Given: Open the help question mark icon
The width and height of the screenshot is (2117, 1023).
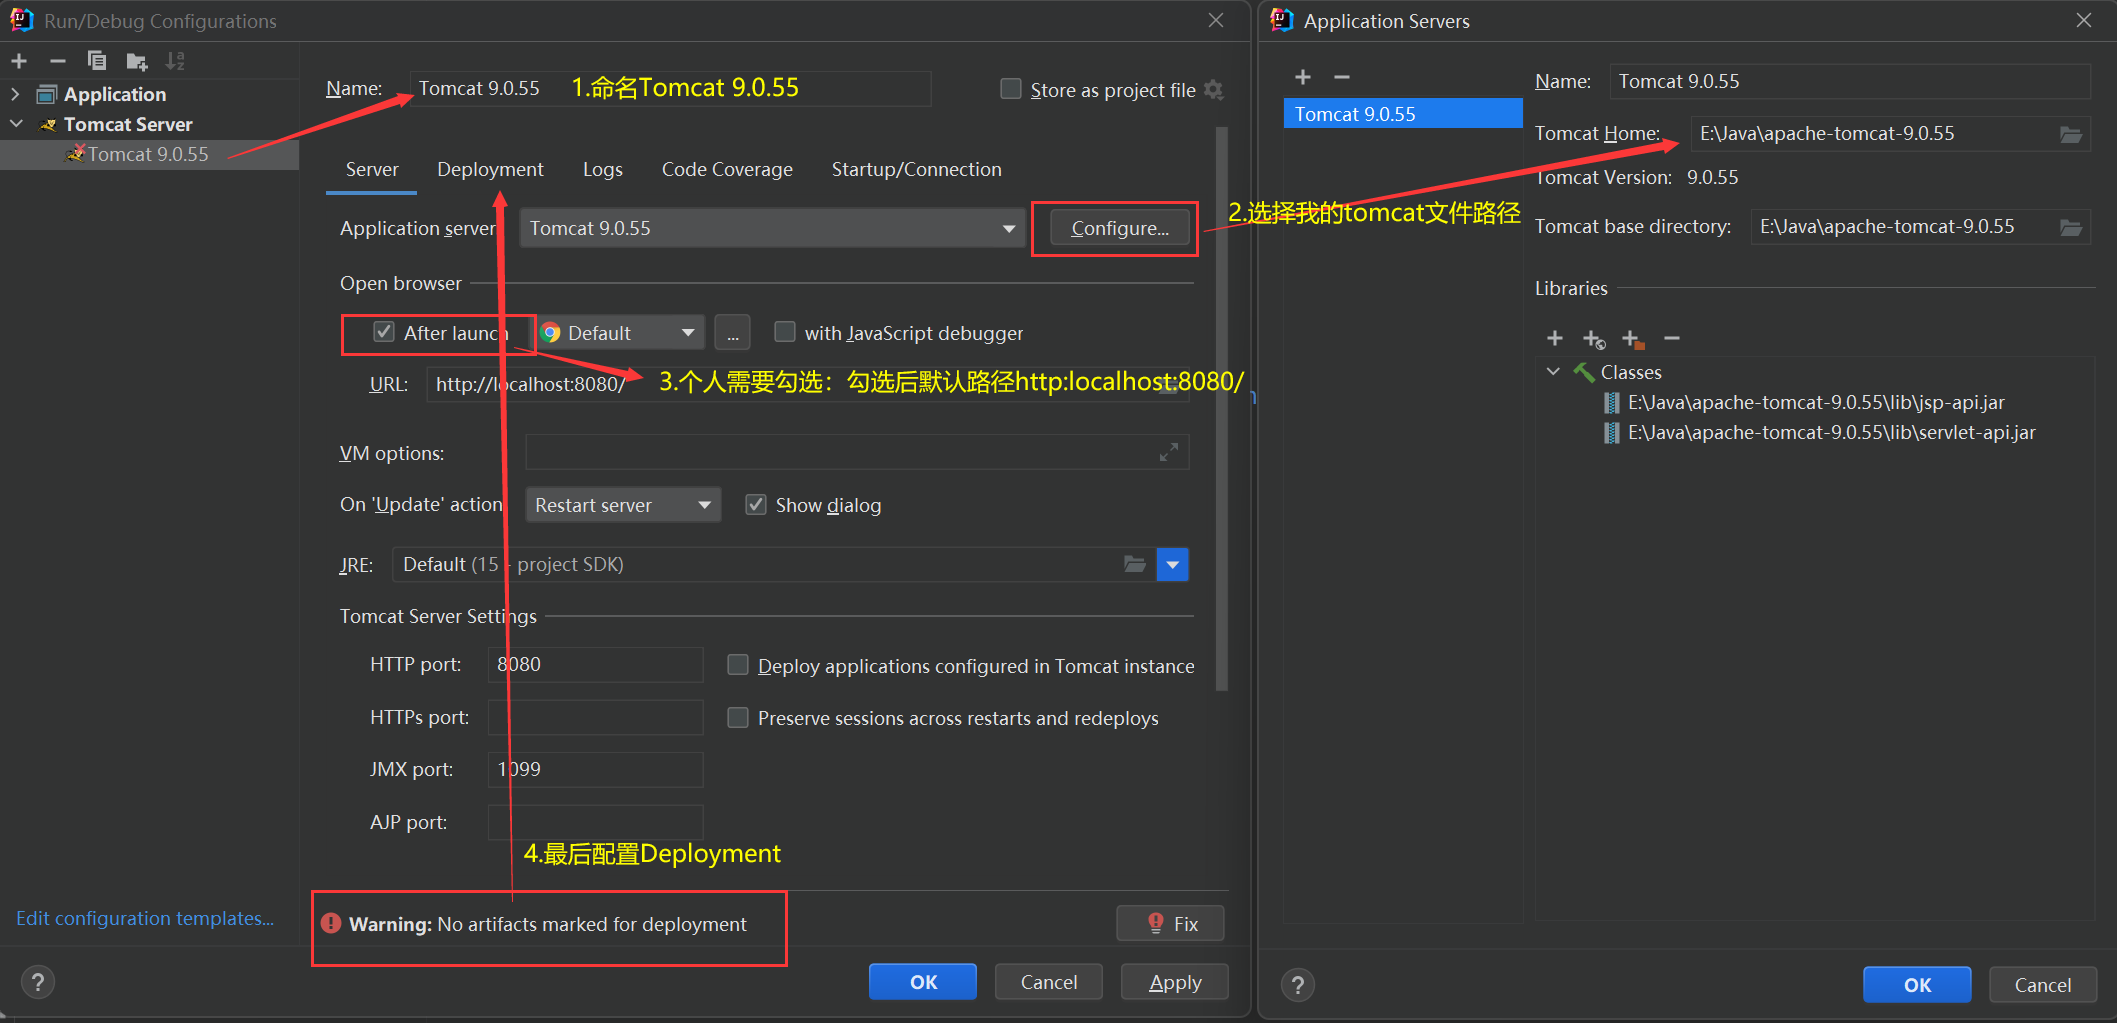Looking at the screenshot, I should (x=37, y=982).
